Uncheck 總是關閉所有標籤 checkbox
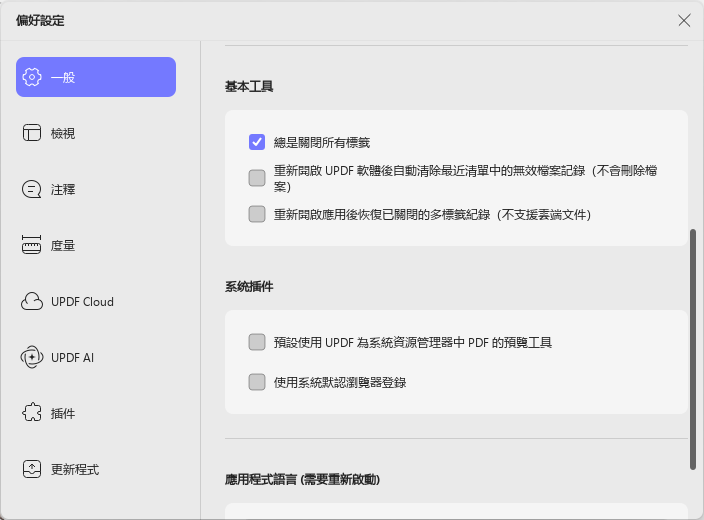 tap(257, 142)
